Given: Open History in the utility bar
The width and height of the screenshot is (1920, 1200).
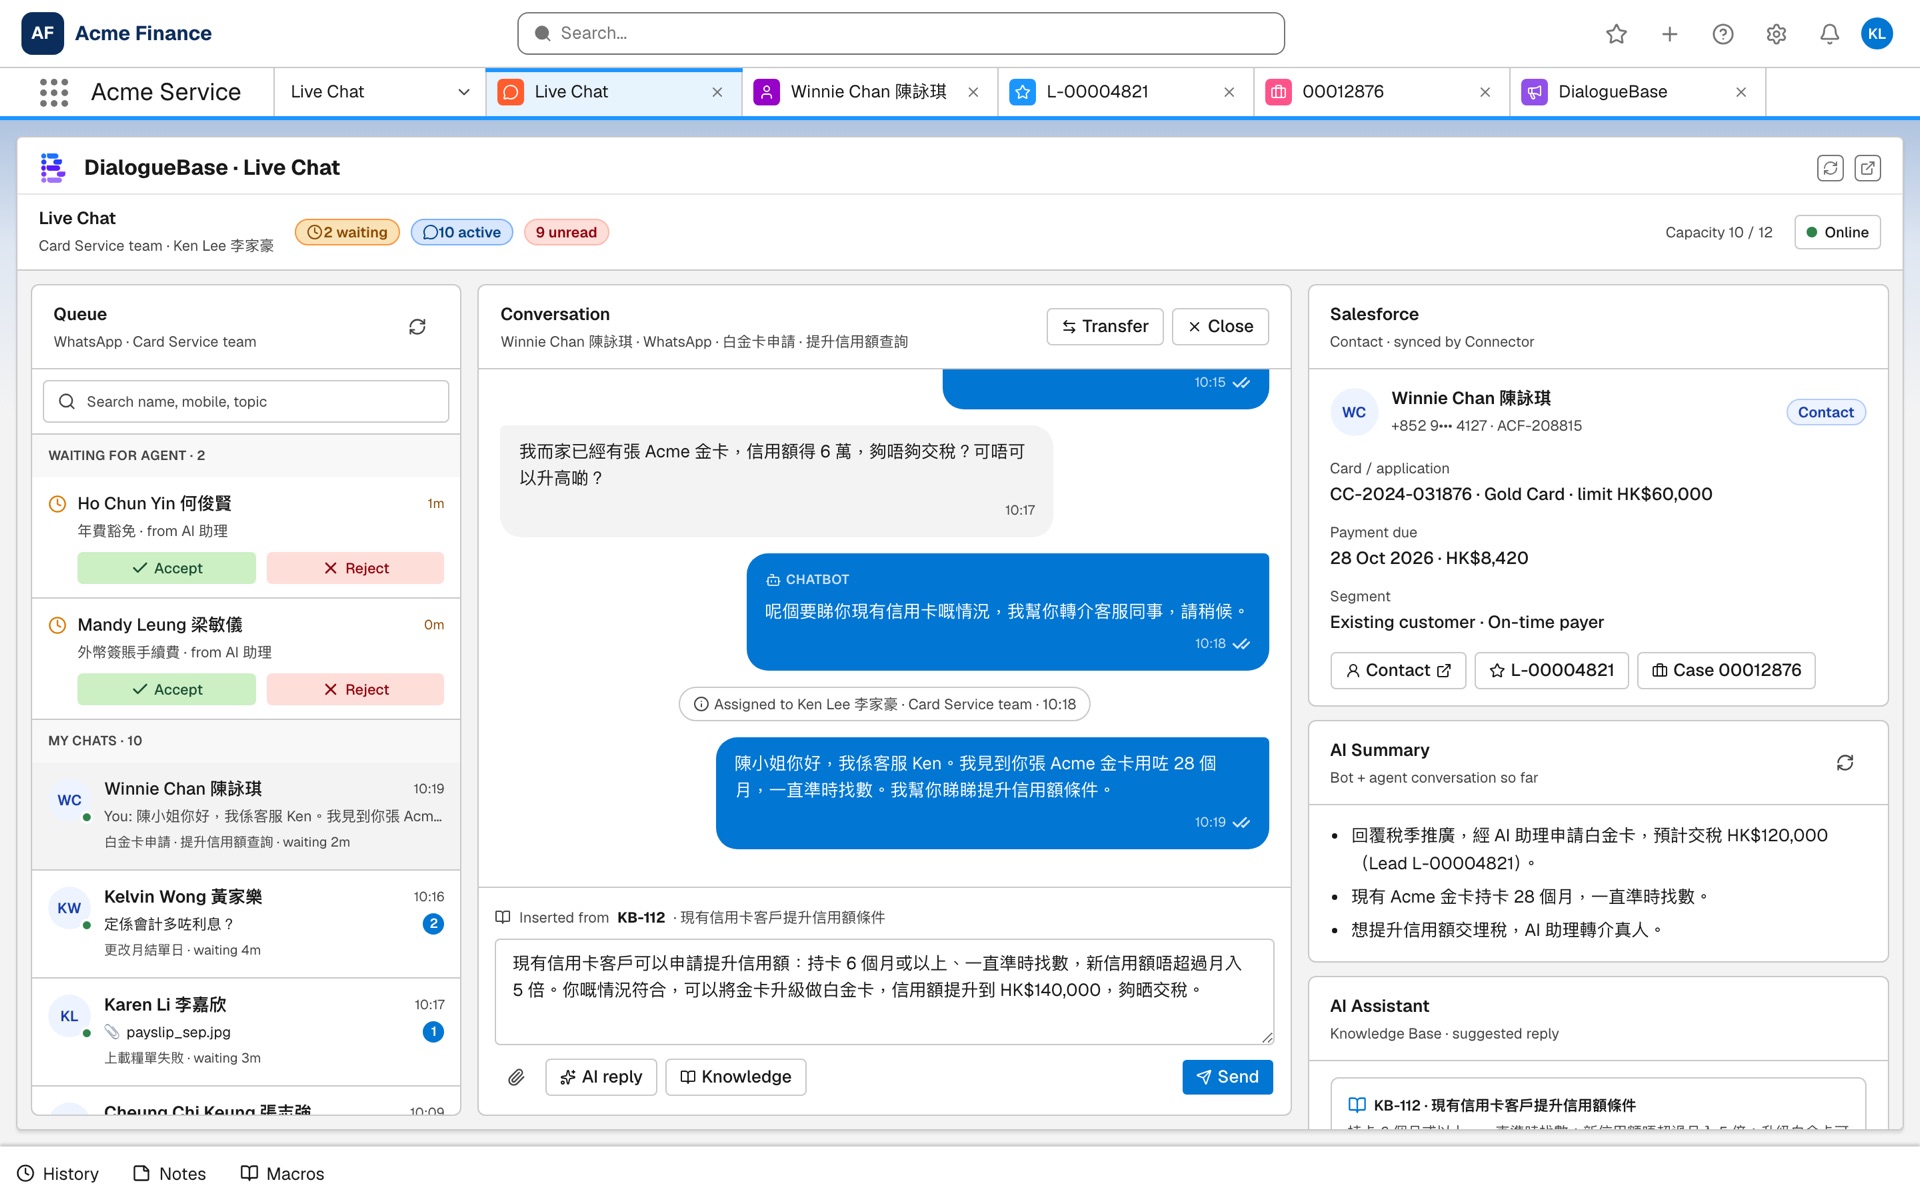Looking at the screenshot, I should point(58,1174).
